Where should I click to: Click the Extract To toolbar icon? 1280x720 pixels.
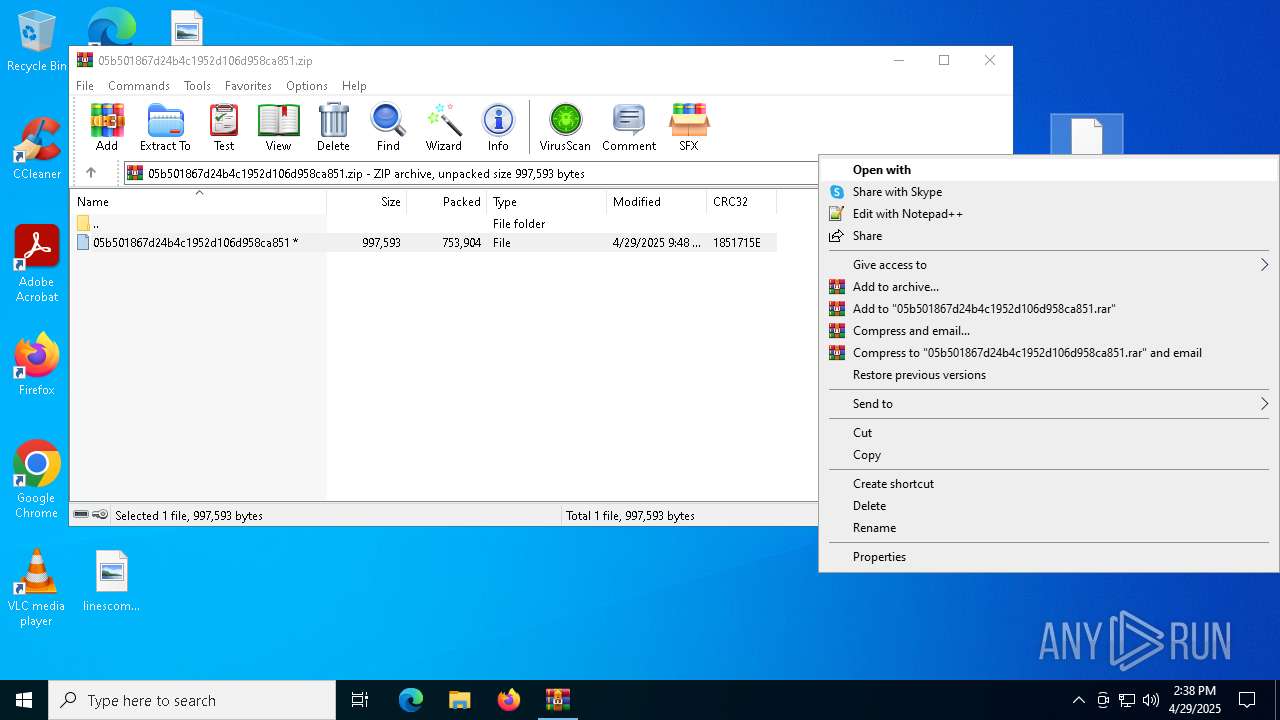(x=165, y=127)
